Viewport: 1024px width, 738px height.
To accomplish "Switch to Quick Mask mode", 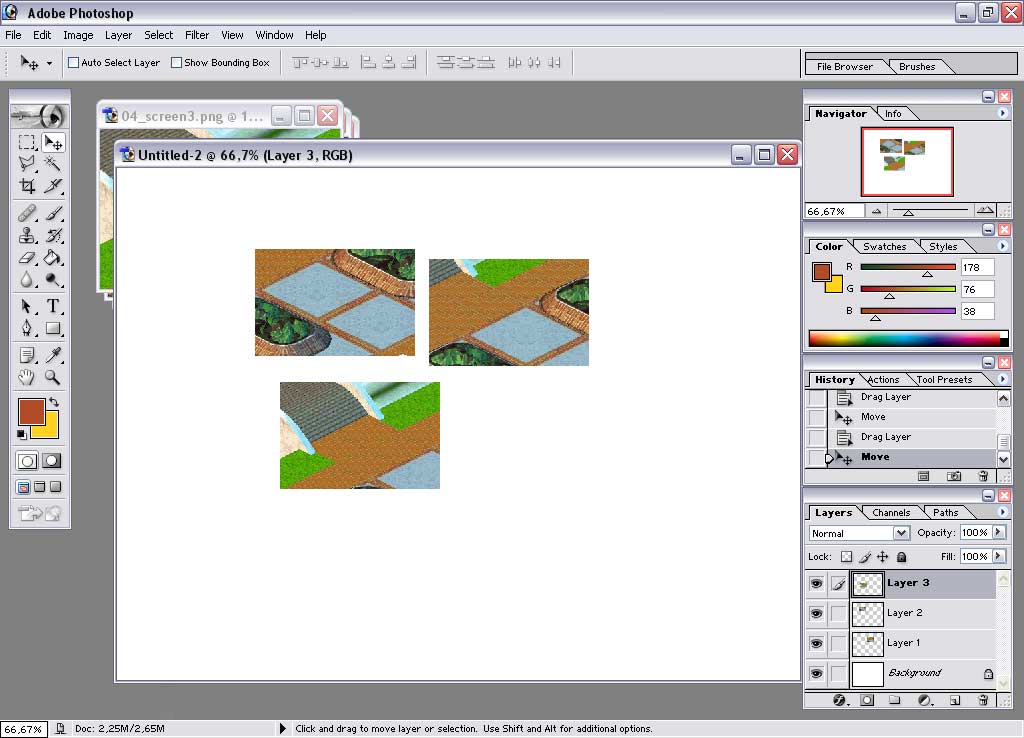I will click(52, 460).
